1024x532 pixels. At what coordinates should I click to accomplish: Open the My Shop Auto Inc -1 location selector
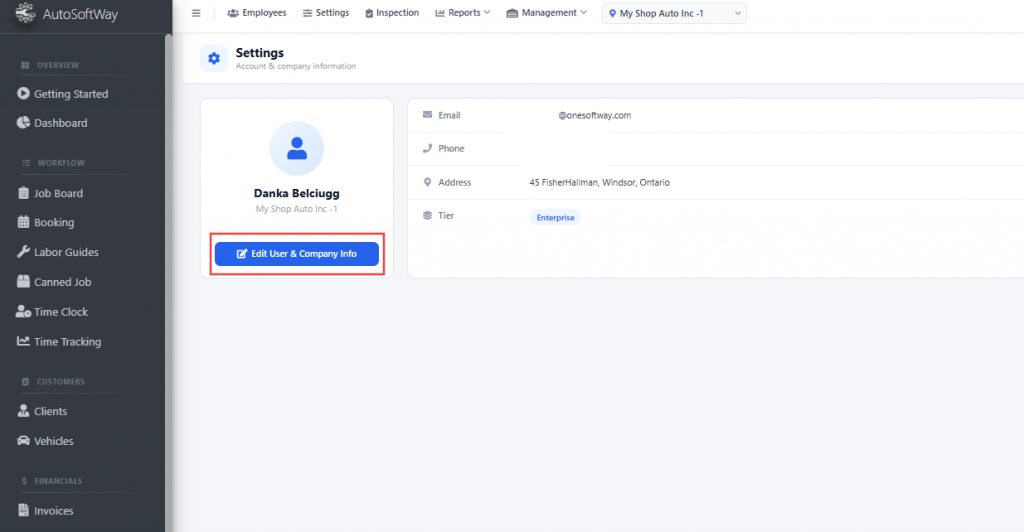(x=674, y=13)
